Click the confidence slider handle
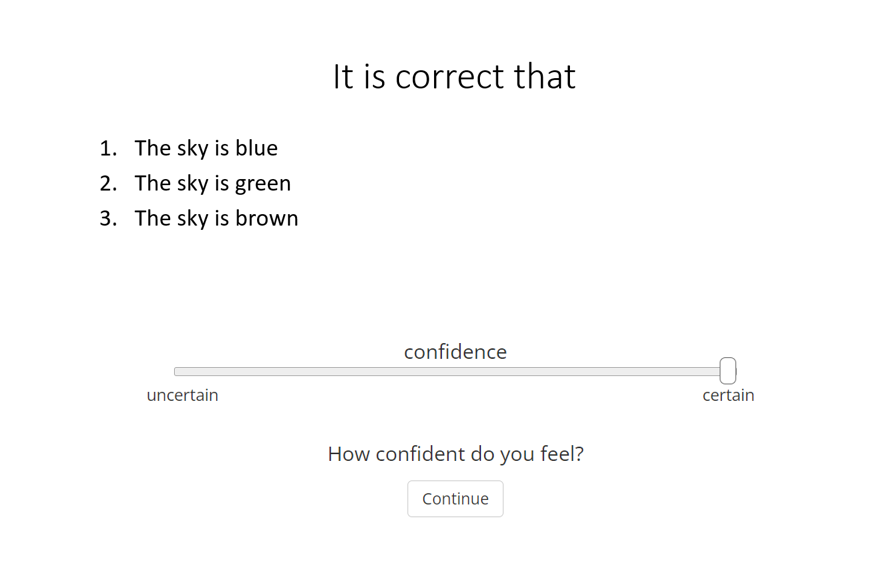 [728, 371]
